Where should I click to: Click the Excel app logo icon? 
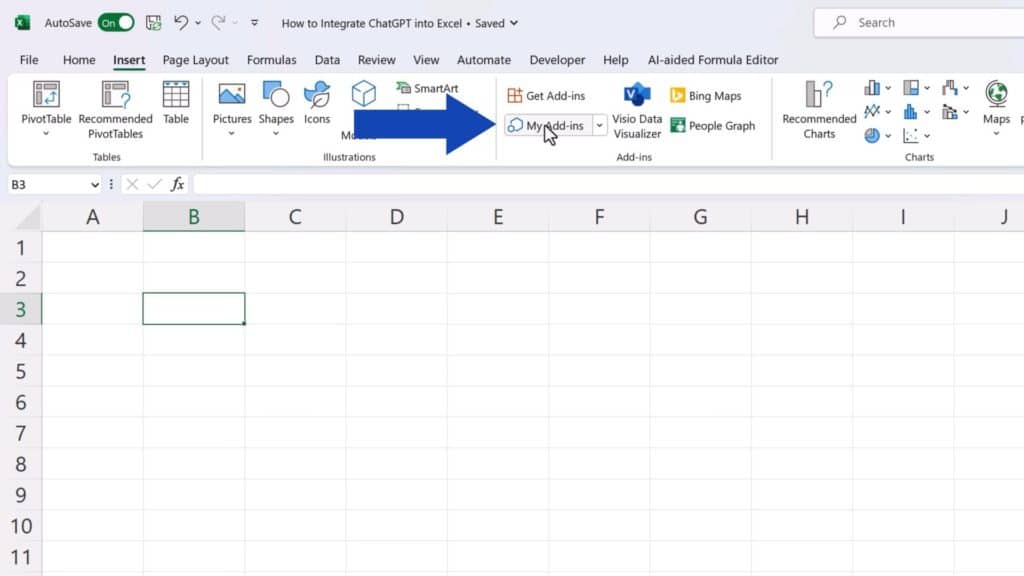point(22,23)
